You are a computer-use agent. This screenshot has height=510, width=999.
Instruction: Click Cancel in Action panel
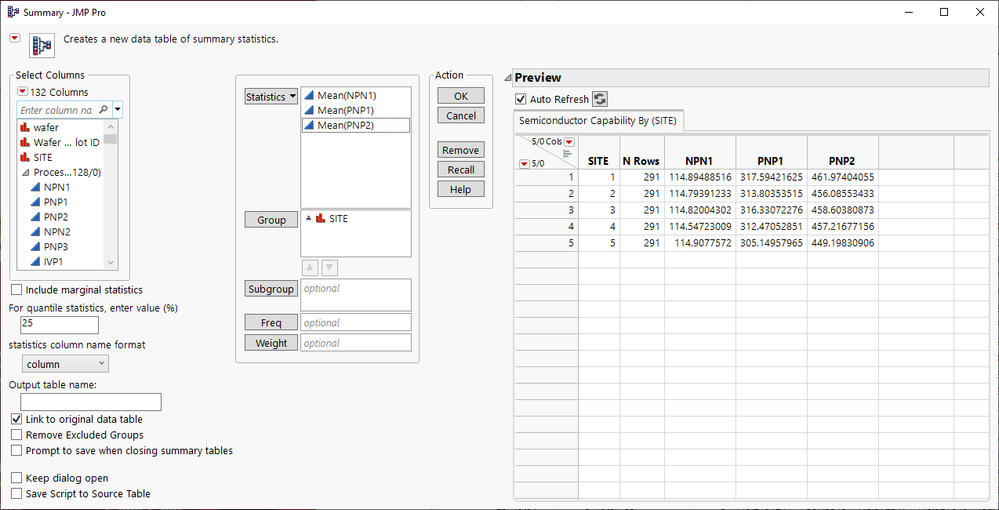click(461, 115)
